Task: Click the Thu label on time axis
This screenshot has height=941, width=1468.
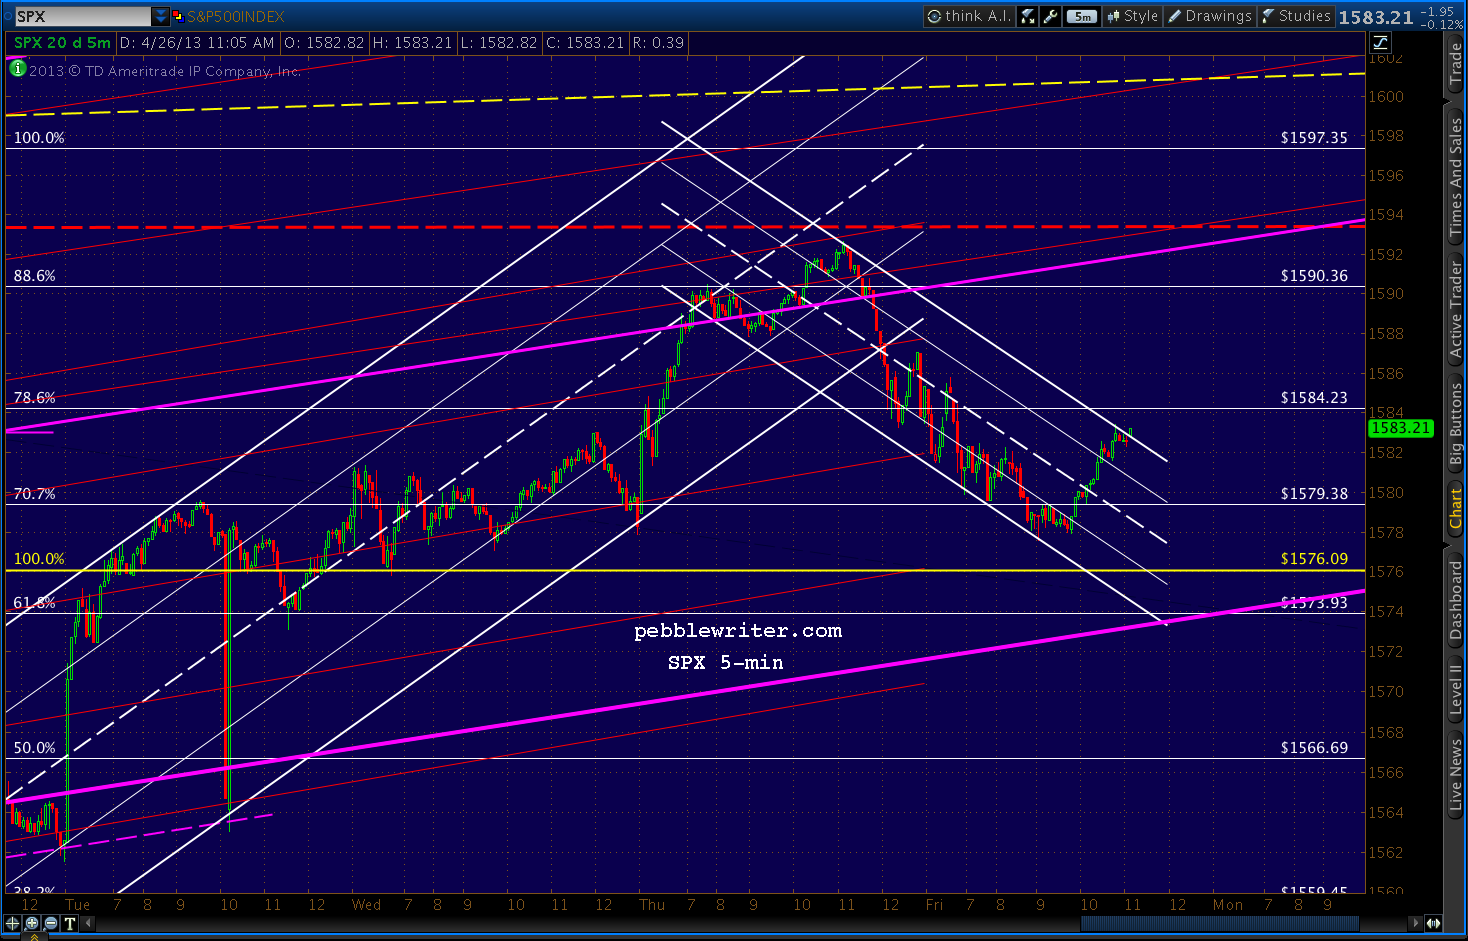Action: [x=652, y=904]
